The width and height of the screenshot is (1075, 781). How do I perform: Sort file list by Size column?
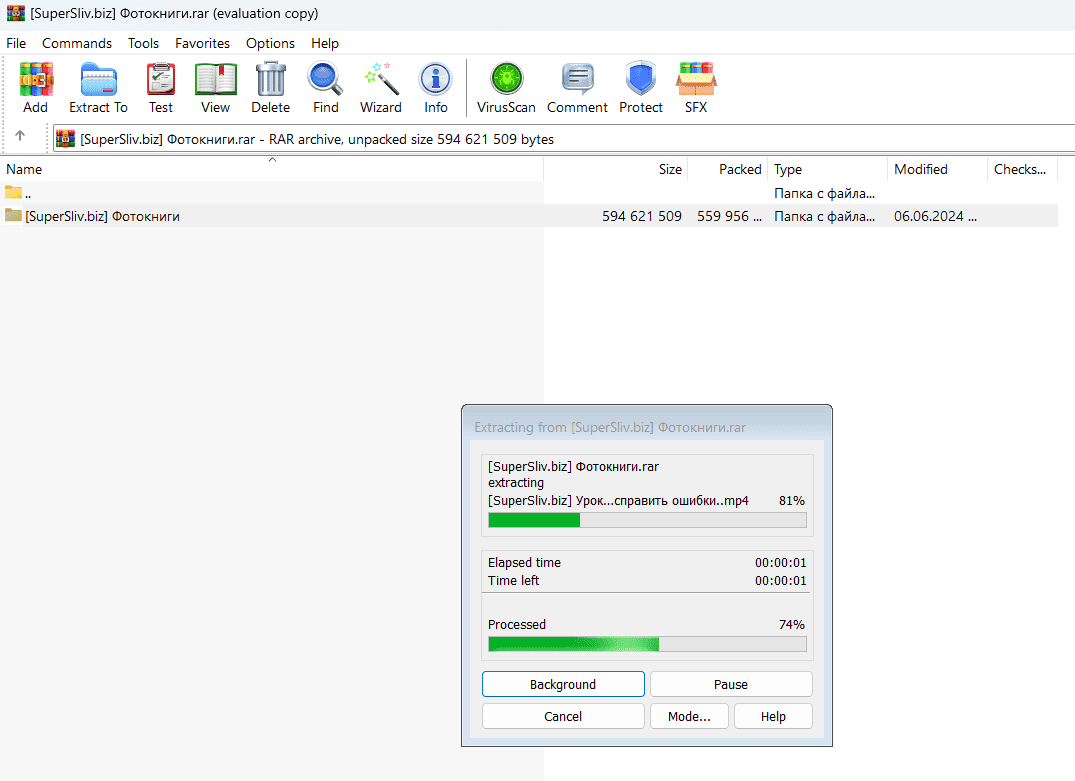(x=615, y=169)
